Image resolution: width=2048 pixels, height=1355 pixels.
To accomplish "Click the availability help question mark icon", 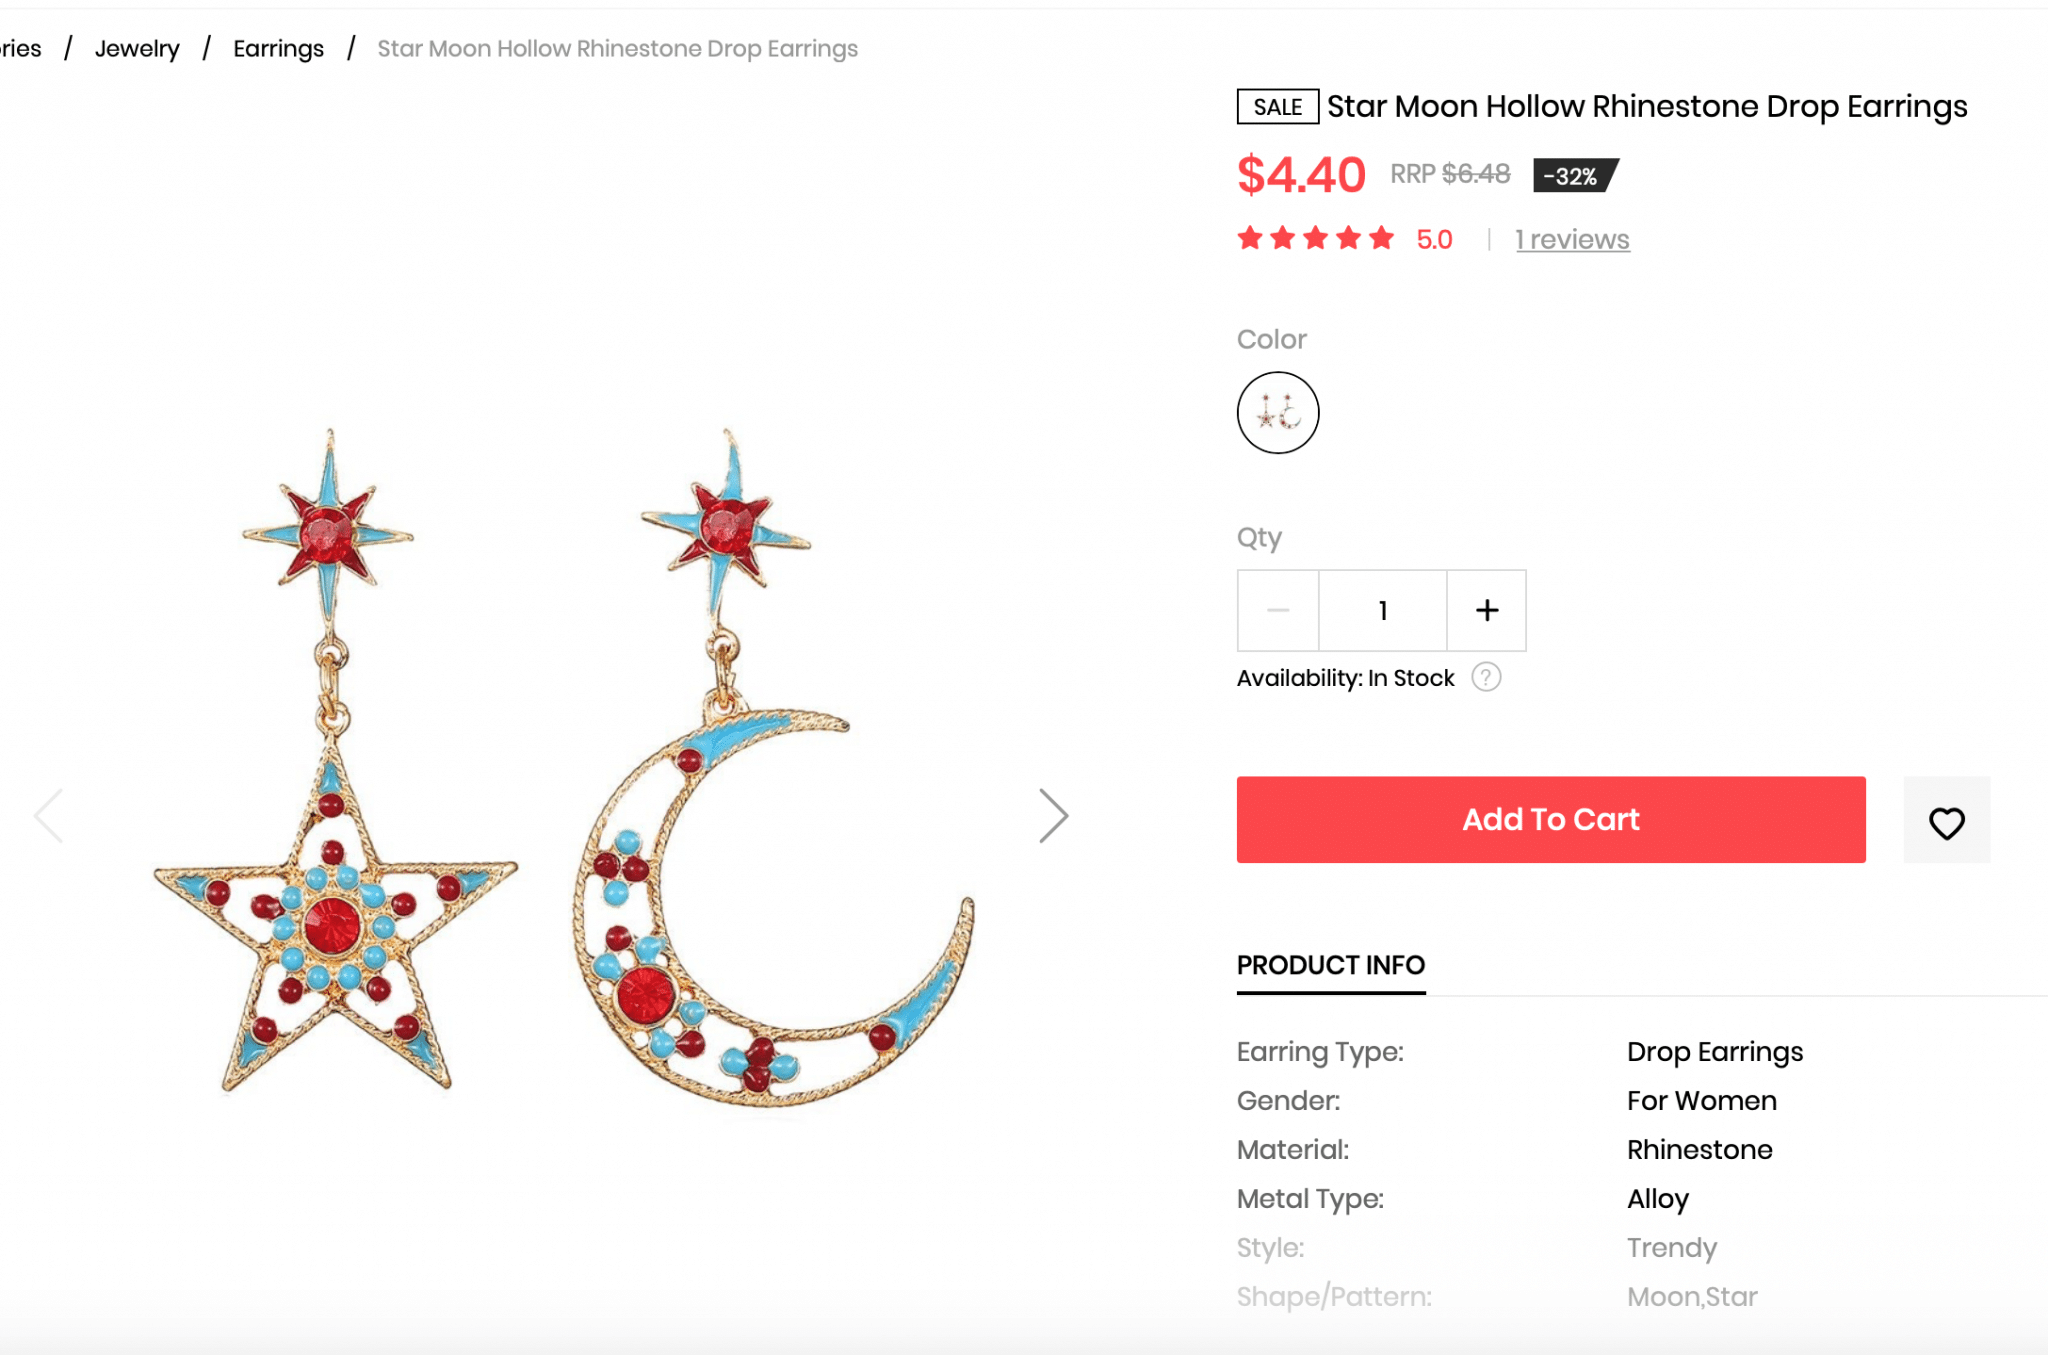I will (x=1486, y=678).
